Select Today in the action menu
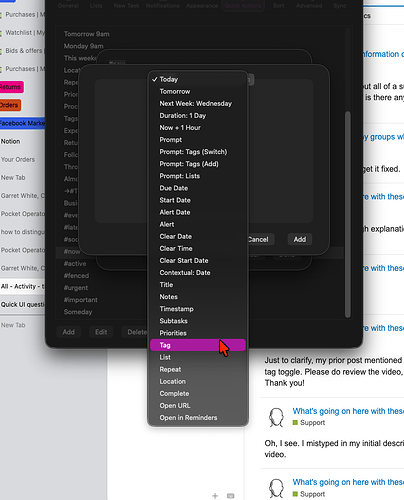Screen dimensions: 404x500 [x=198, y=79]
